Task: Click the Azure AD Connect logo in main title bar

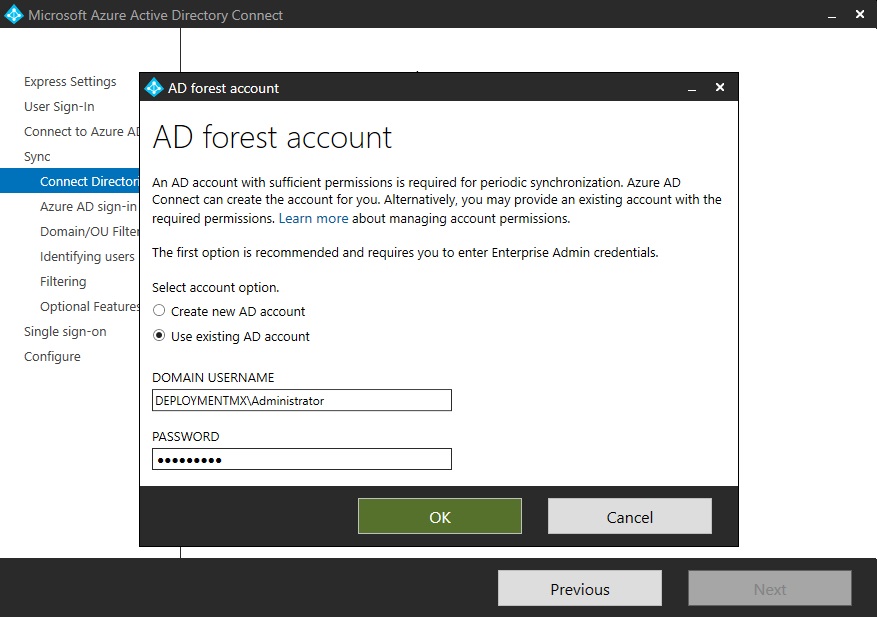Action: click(14, 15)
